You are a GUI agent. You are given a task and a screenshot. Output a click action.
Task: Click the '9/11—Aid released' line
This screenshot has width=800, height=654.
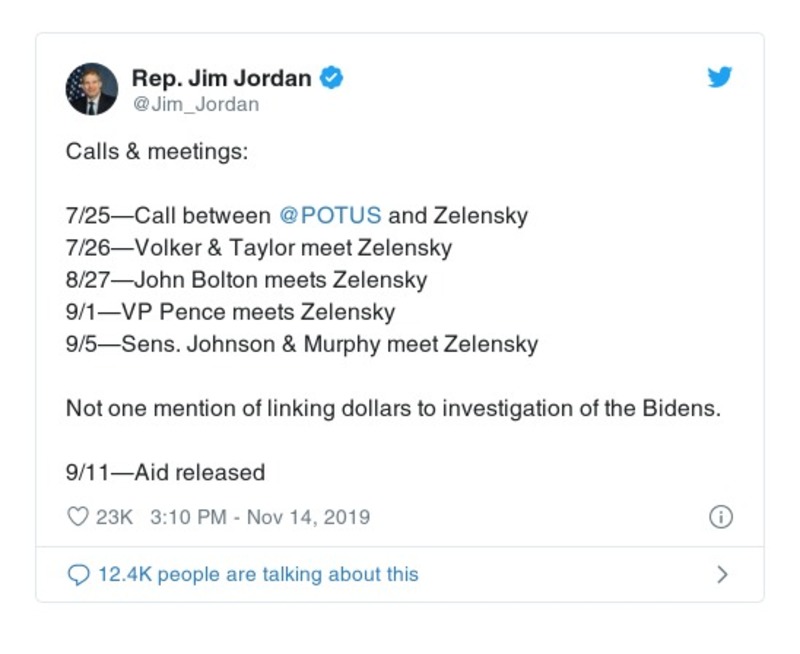click(x=165, y=472)
